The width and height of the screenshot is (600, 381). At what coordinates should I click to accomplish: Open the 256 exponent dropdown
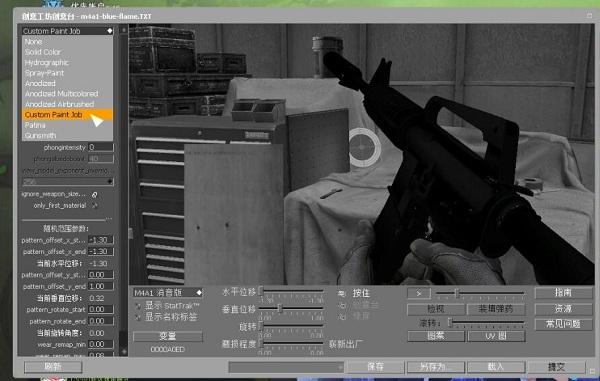coord(68,182)
